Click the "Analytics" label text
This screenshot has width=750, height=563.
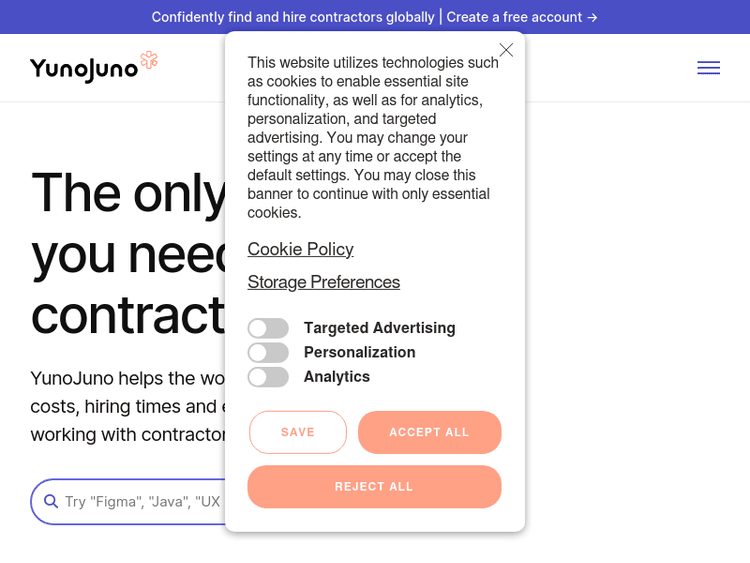[337, 377]
